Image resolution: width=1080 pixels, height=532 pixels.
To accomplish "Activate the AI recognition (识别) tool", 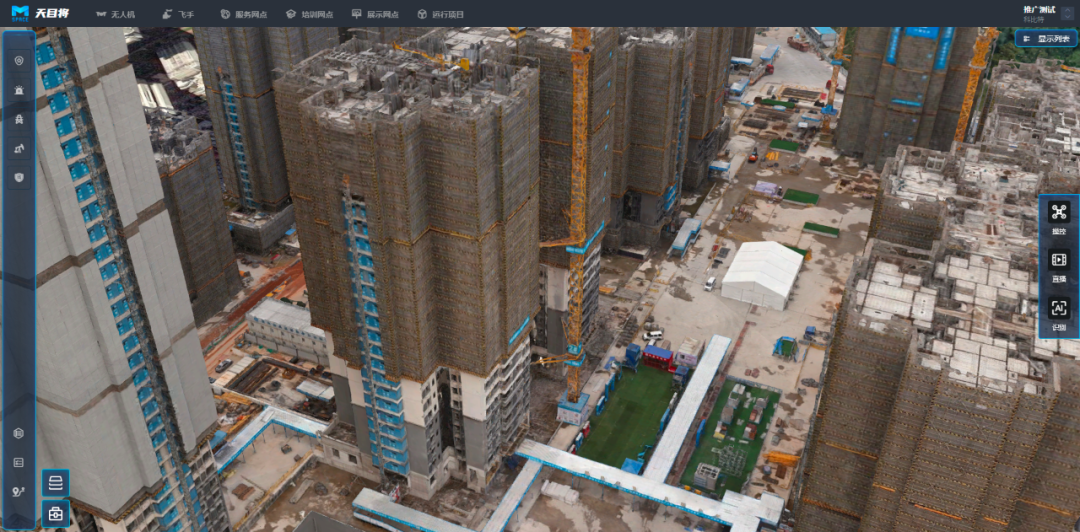I will 1058,313.
